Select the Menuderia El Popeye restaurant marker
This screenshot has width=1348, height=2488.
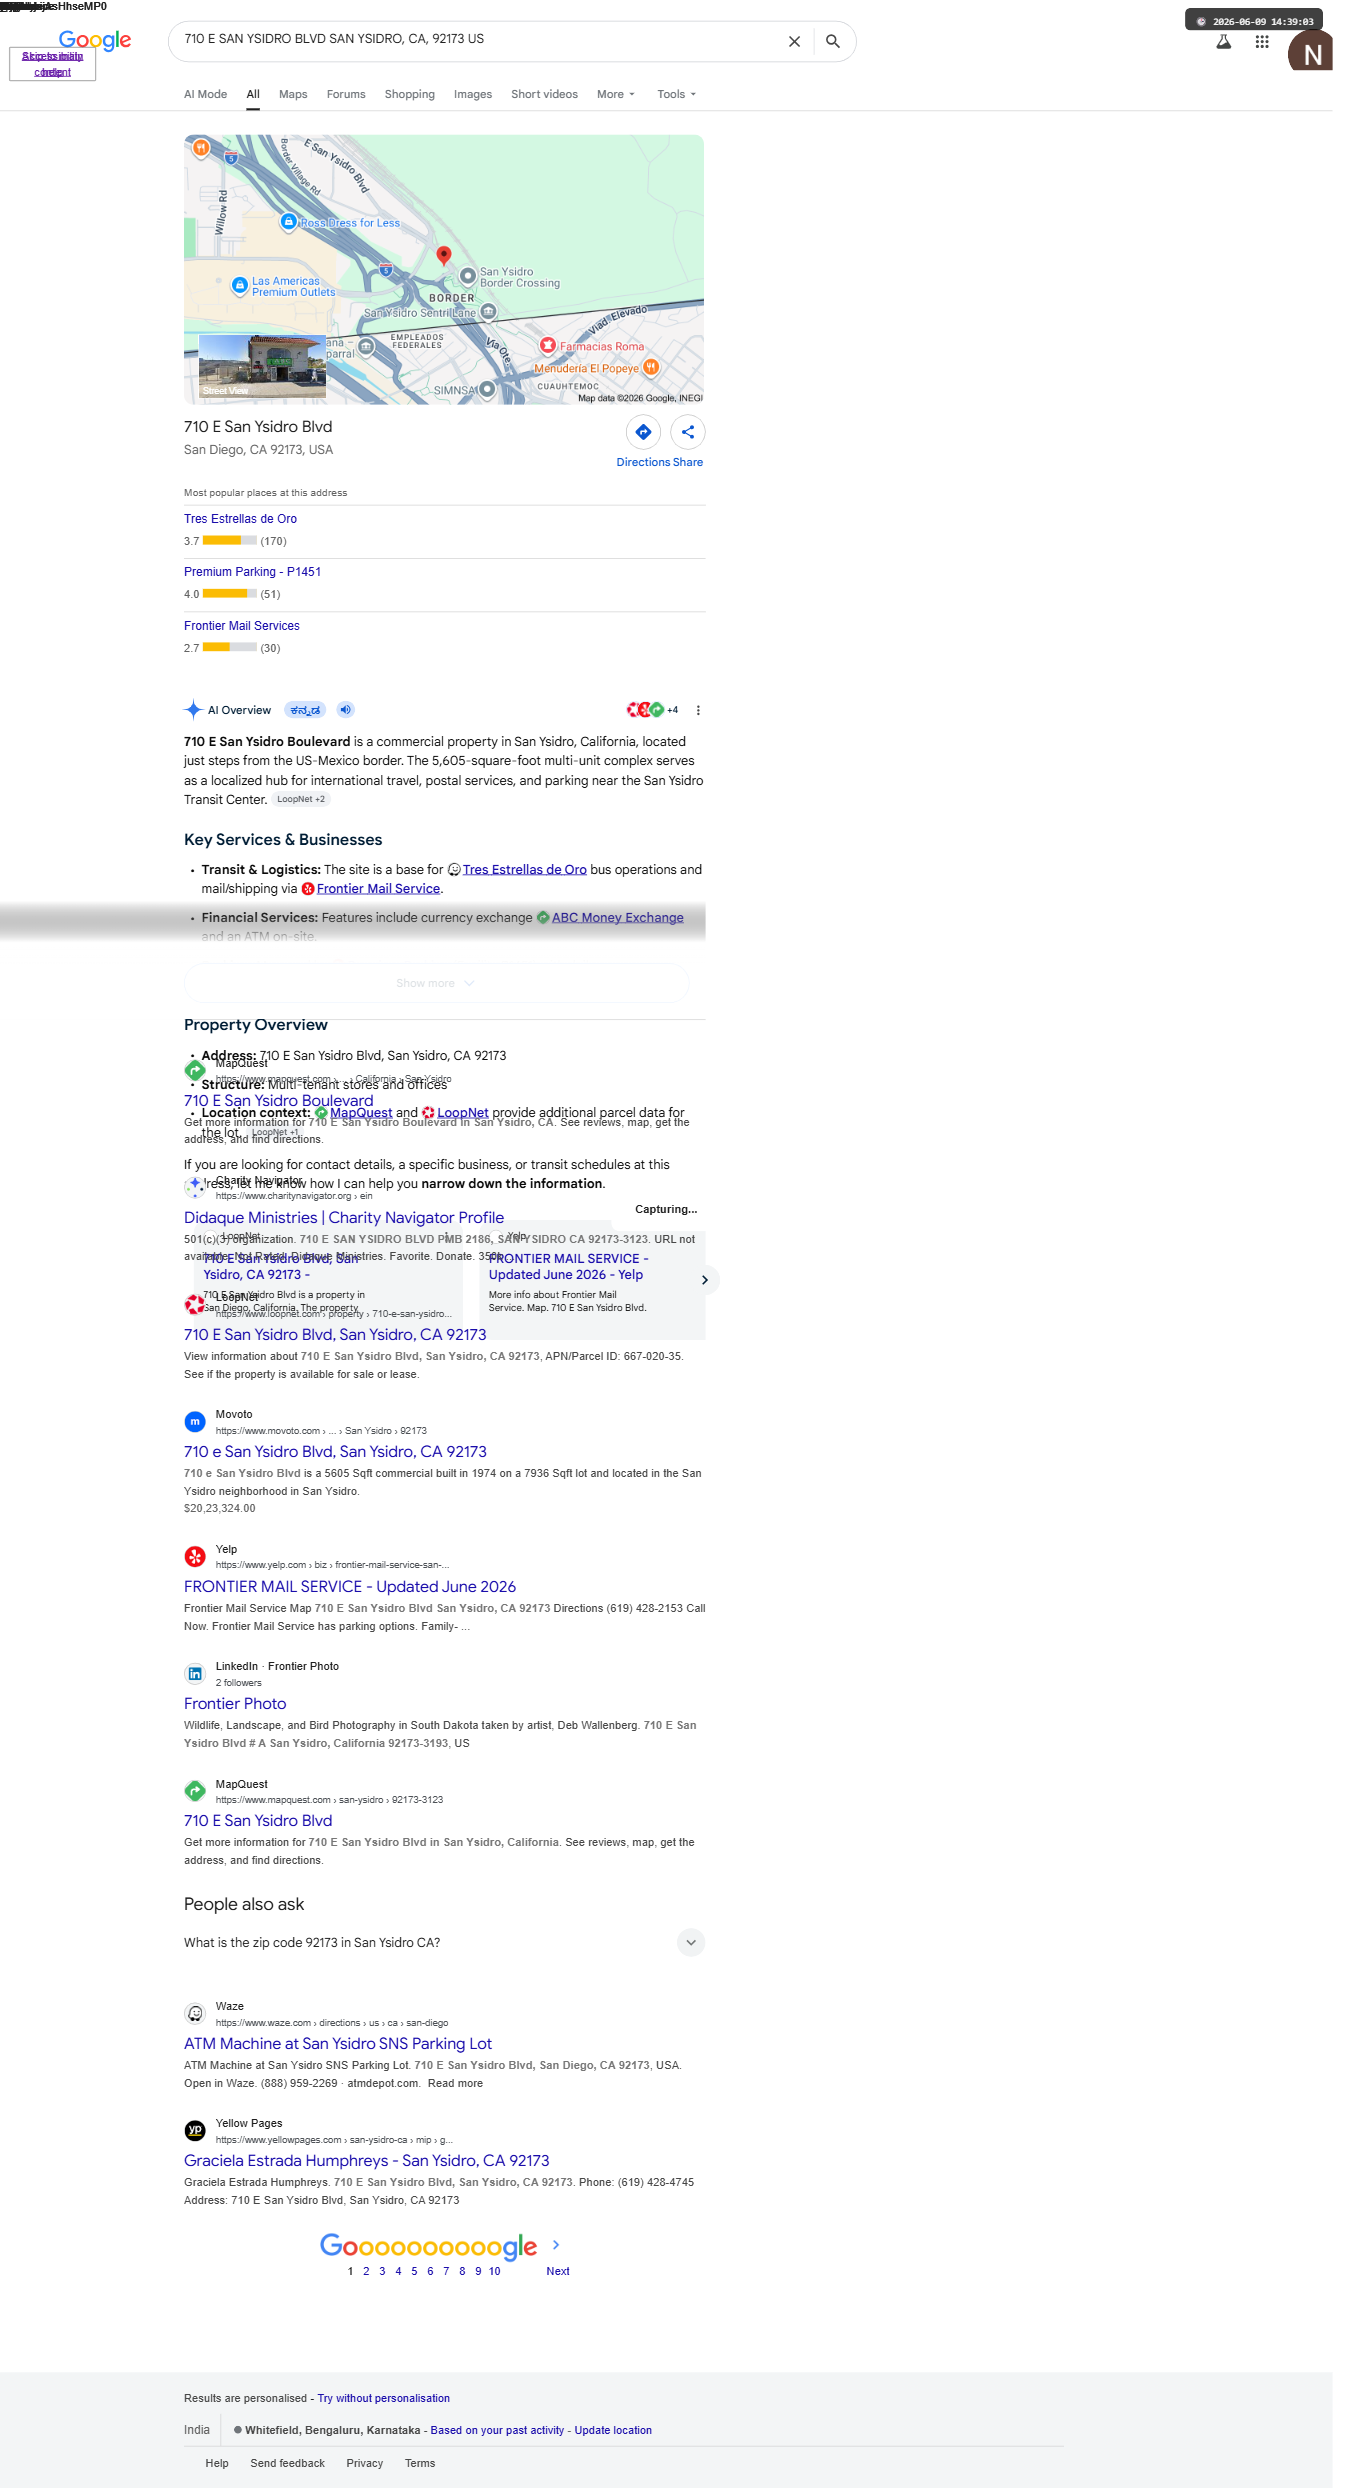pos(651,367)
